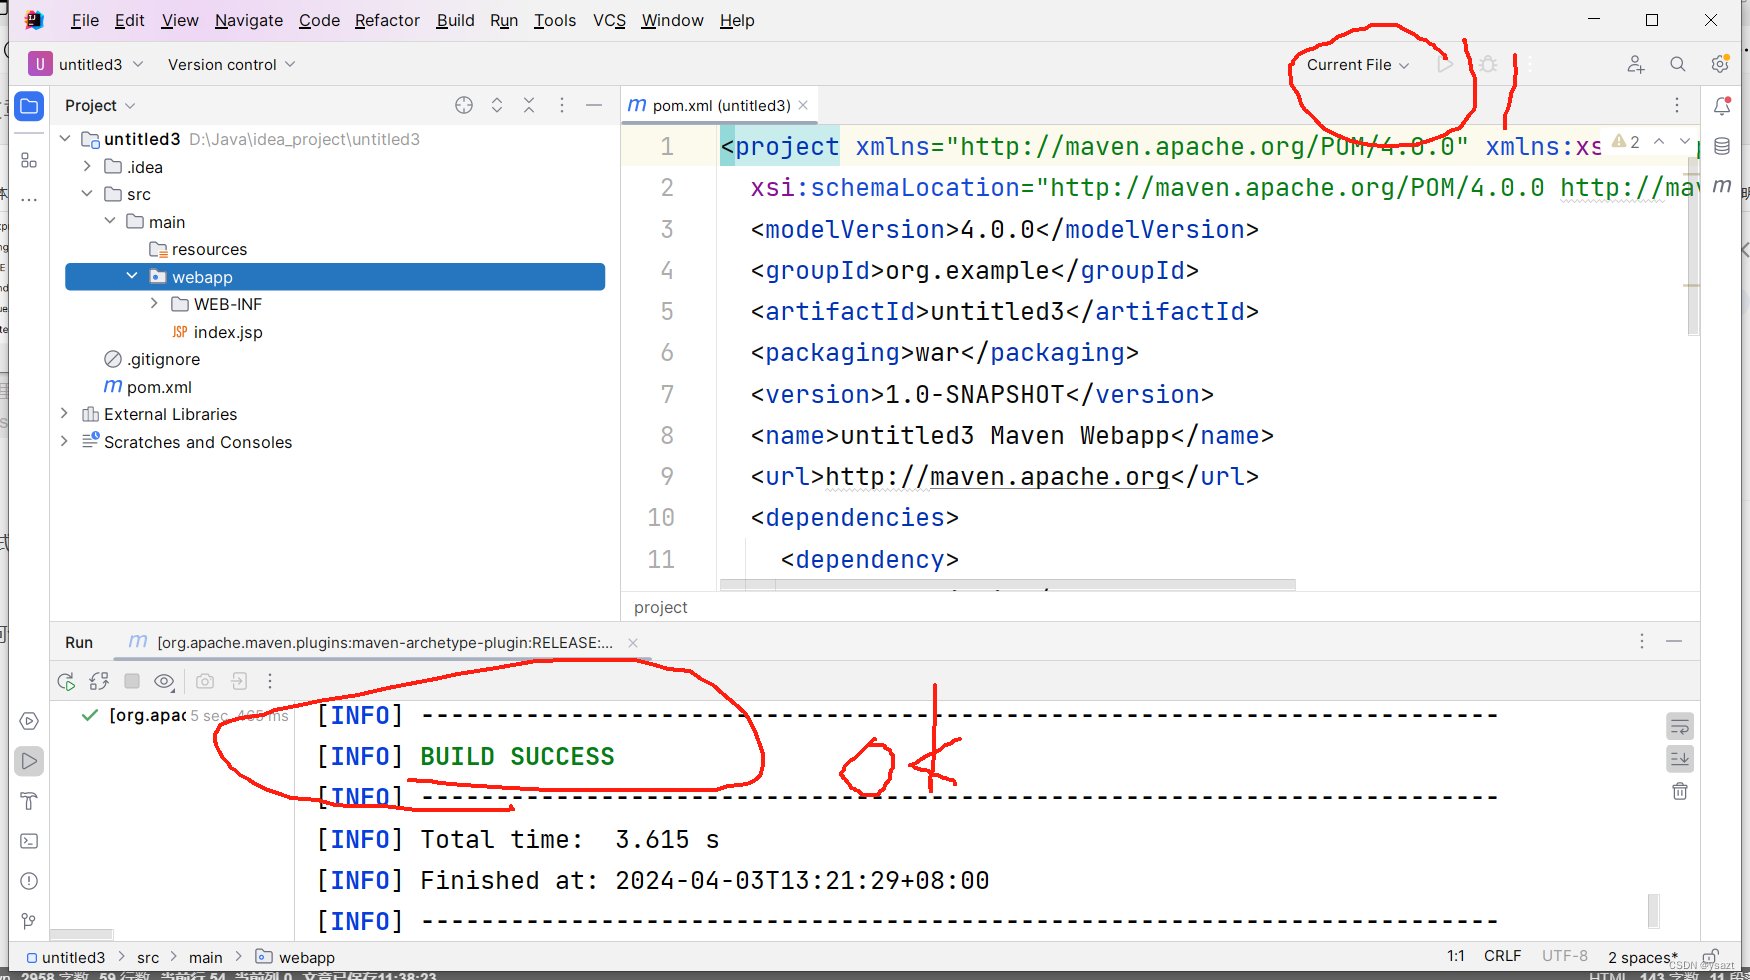Screen dimensions: 1750x980
Task: Click the 'project' XML breadcrumb below editor
Action: (x=660, y=607)
